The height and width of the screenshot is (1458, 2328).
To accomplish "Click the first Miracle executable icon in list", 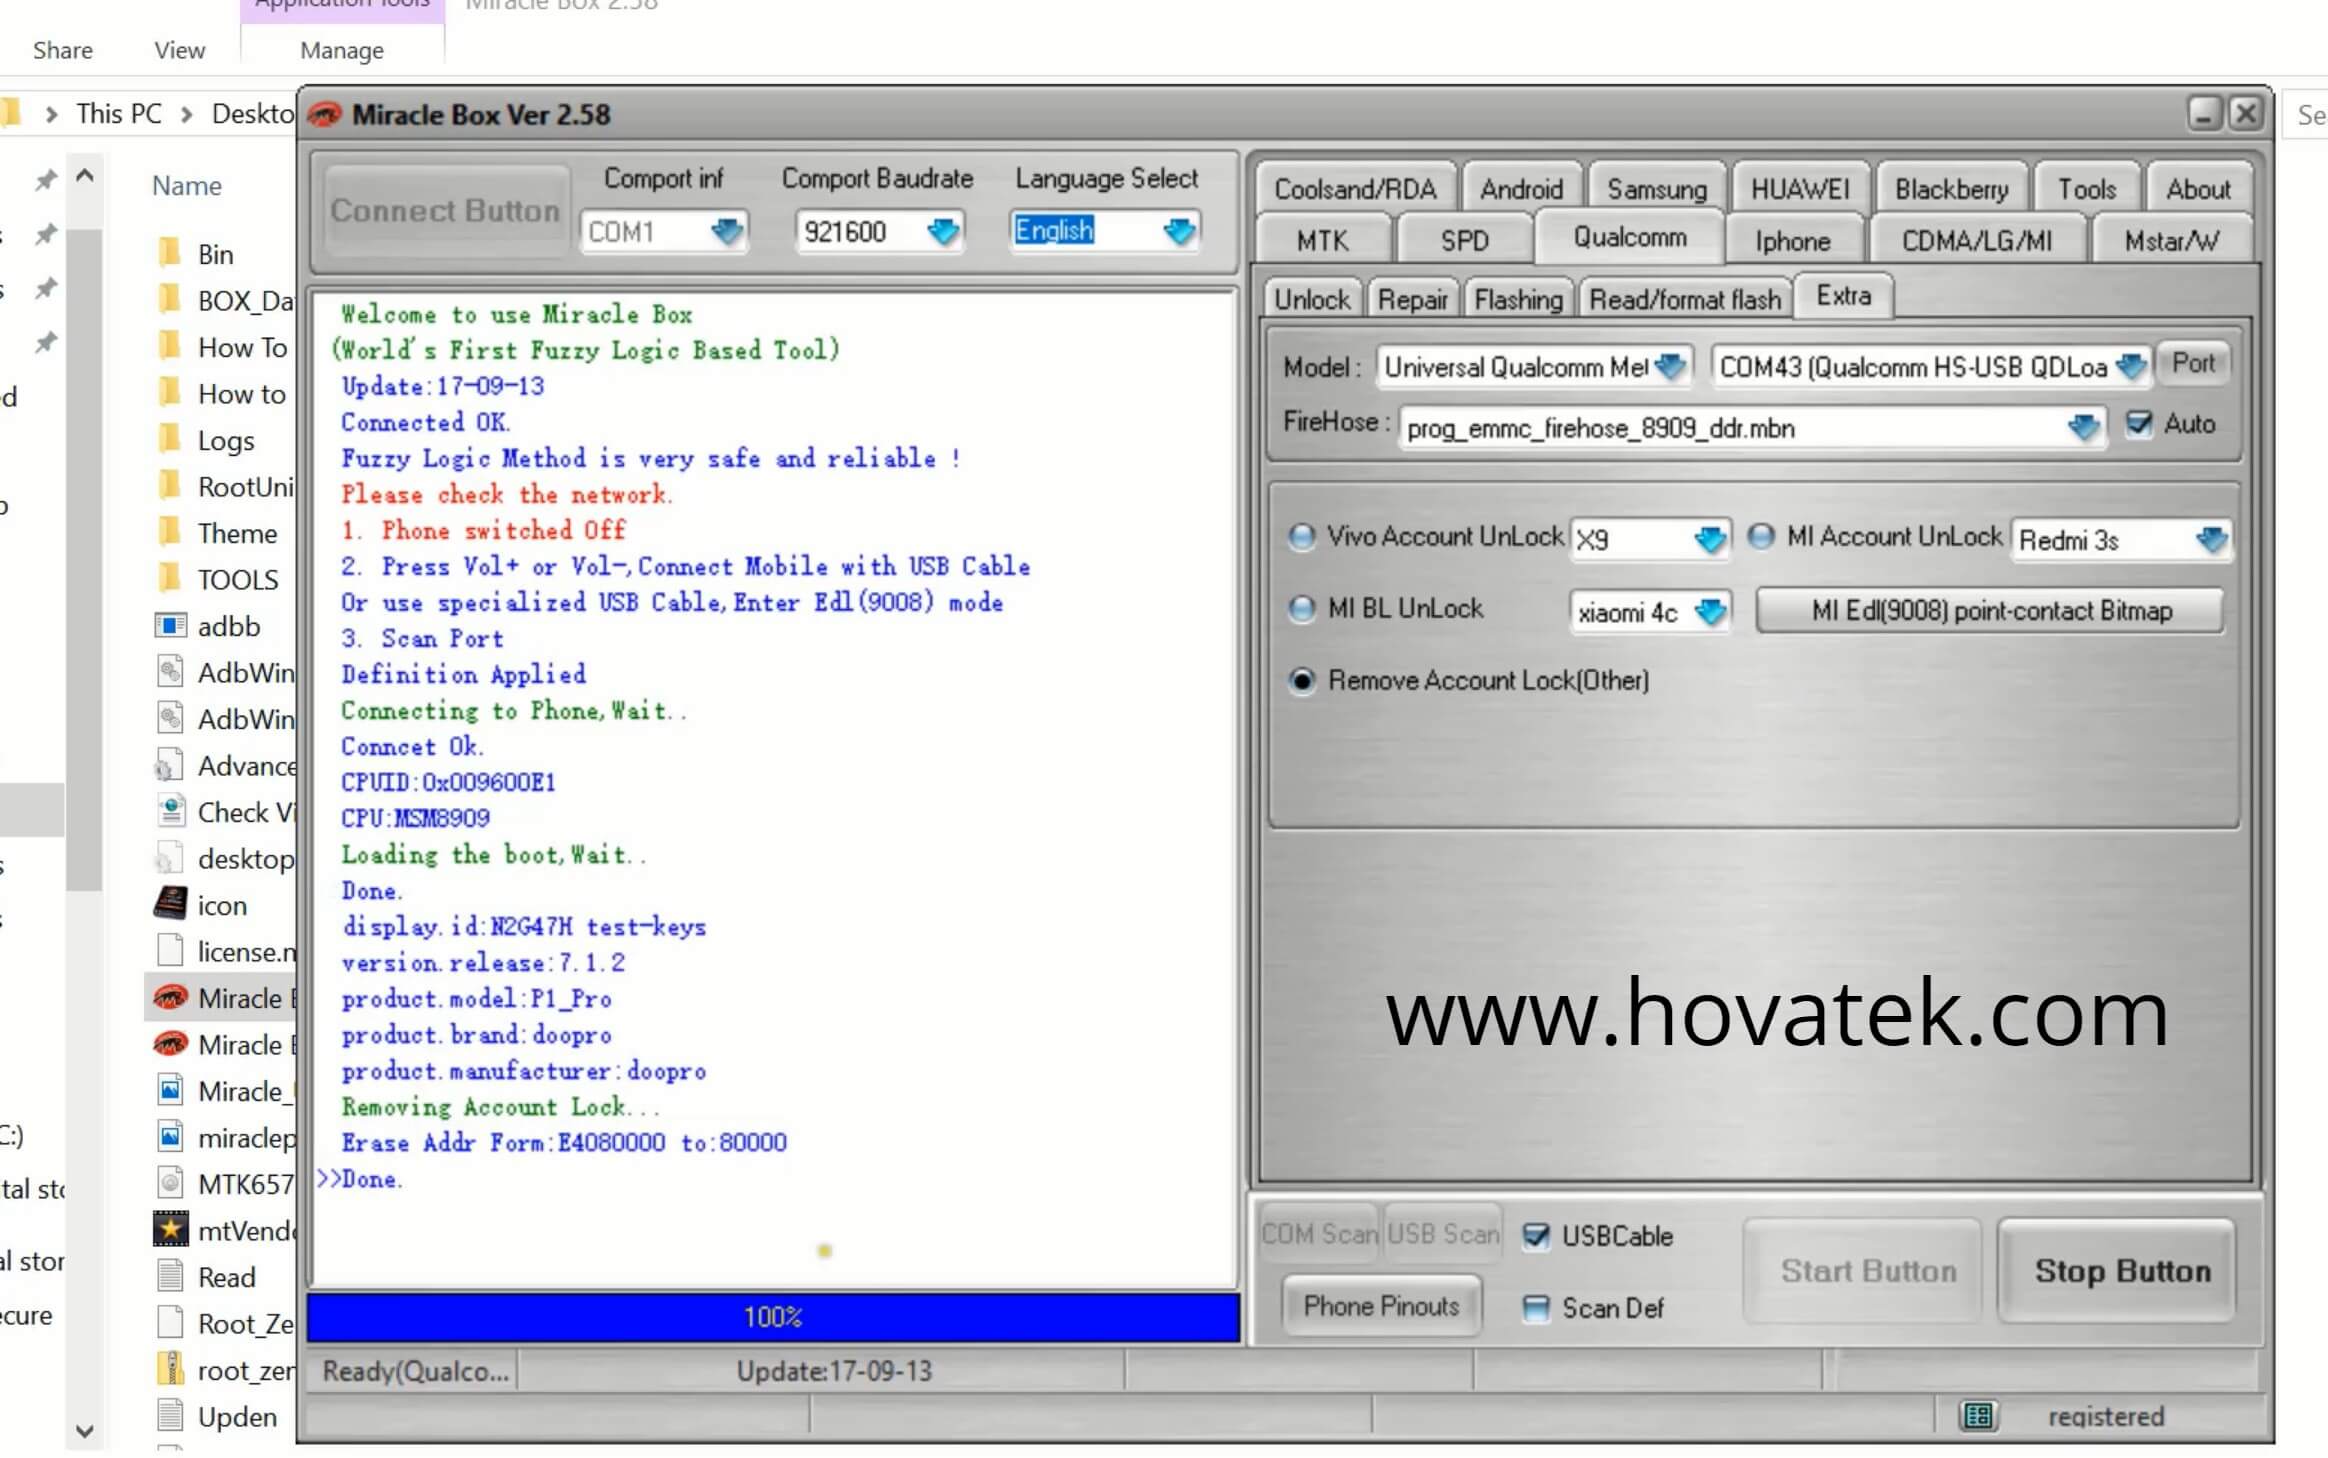I will click(170, 997).
